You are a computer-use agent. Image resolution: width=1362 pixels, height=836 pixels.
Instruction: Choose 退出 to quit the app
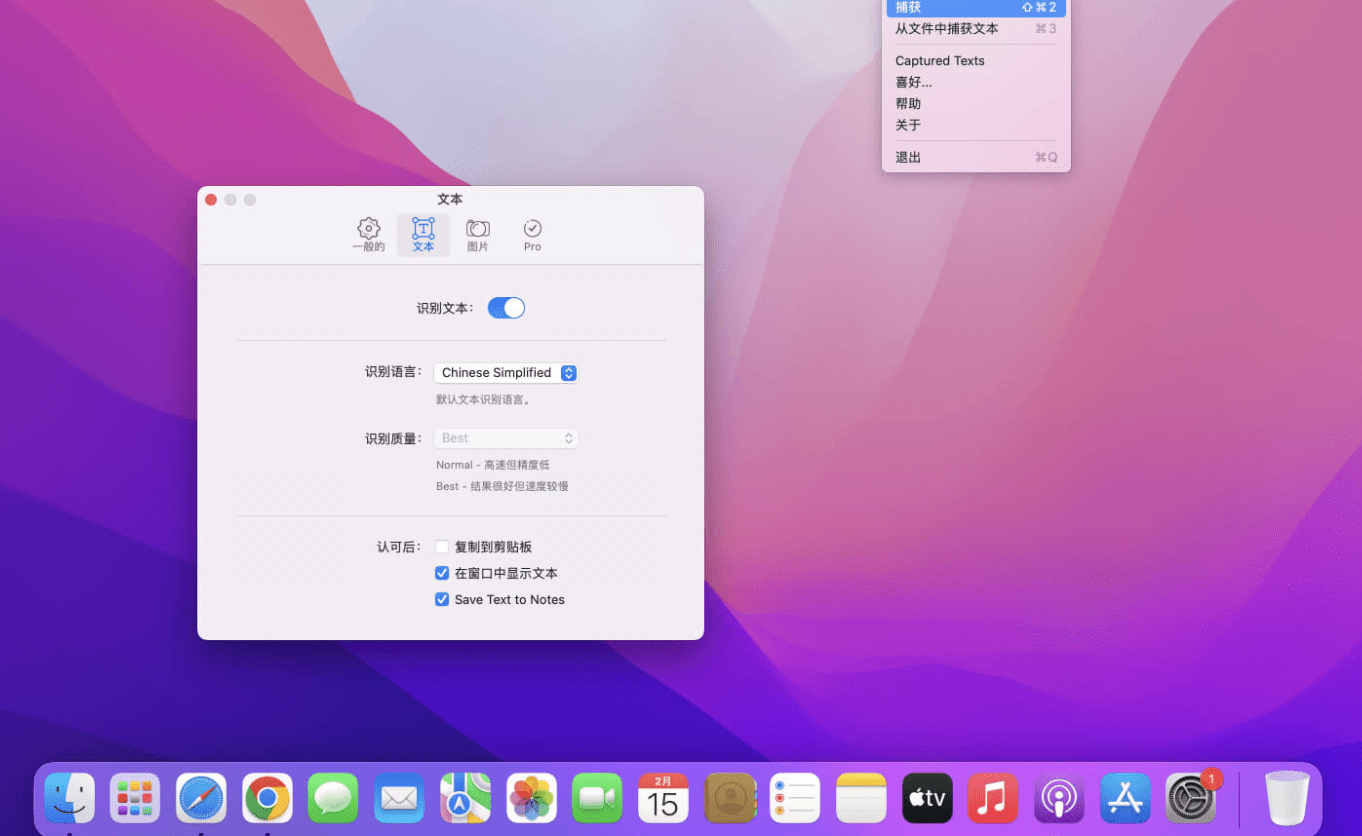pos(908,157)
